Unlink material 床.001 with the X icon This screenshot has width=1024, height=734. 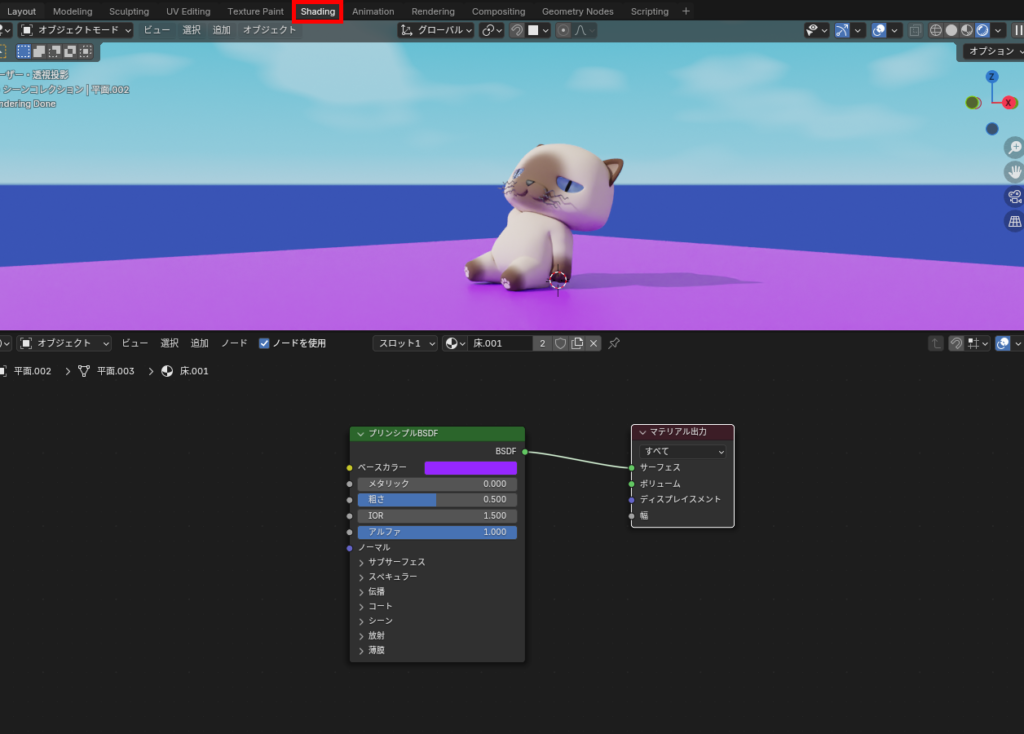pos(593,343)
